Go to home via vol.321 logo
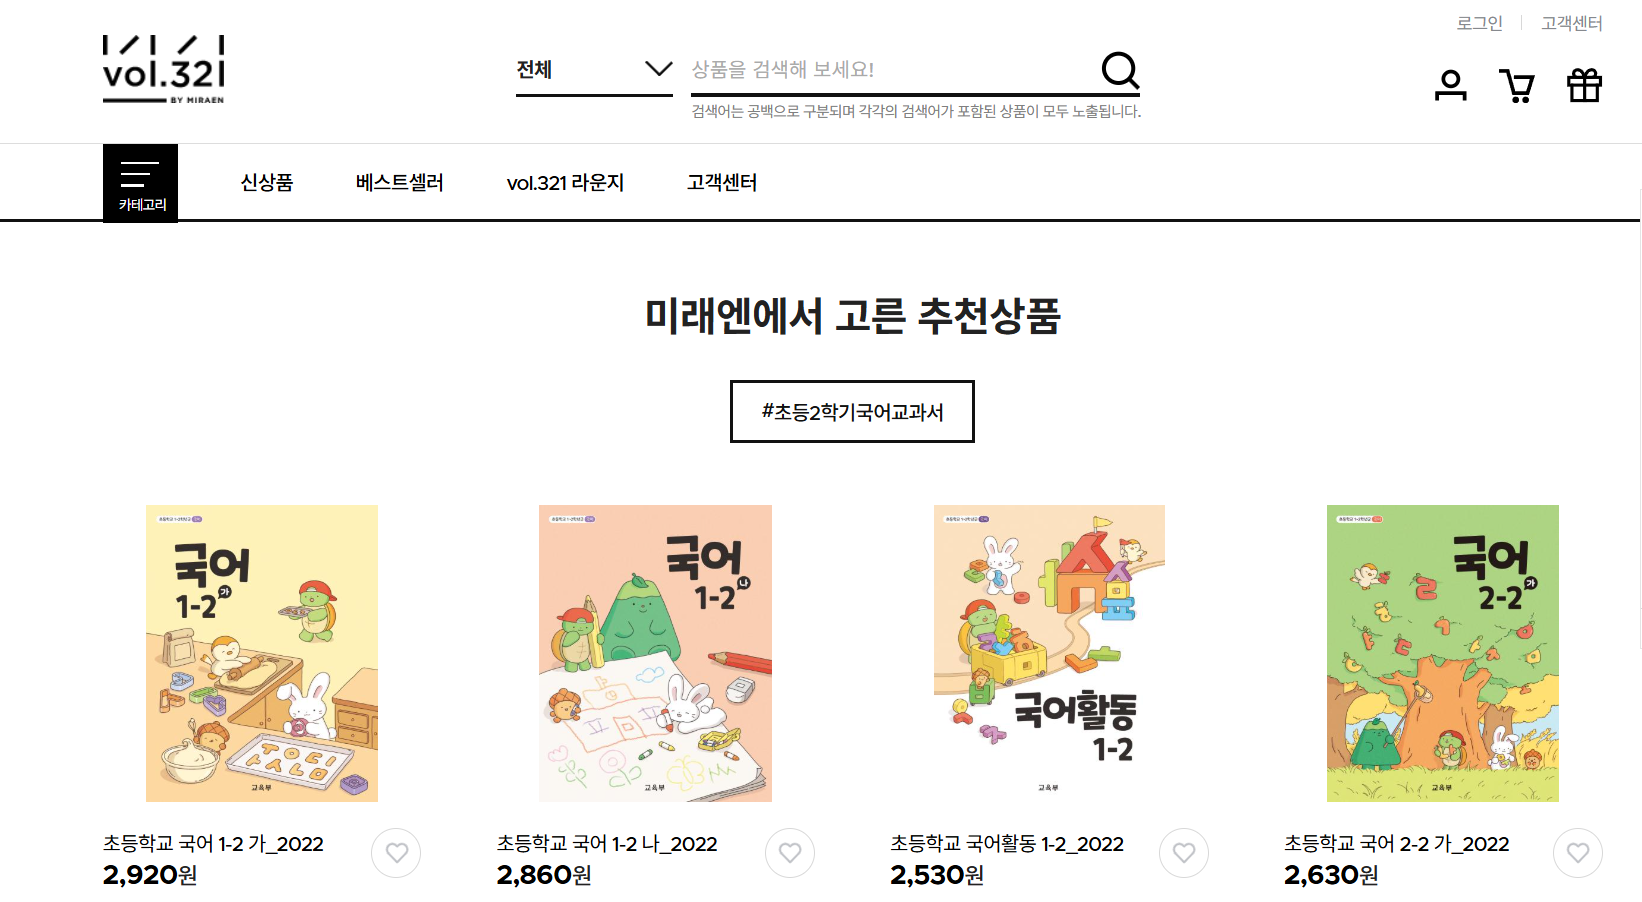Screen dimensions: 1642x902 pyautogui.click(x=164, y=70)
